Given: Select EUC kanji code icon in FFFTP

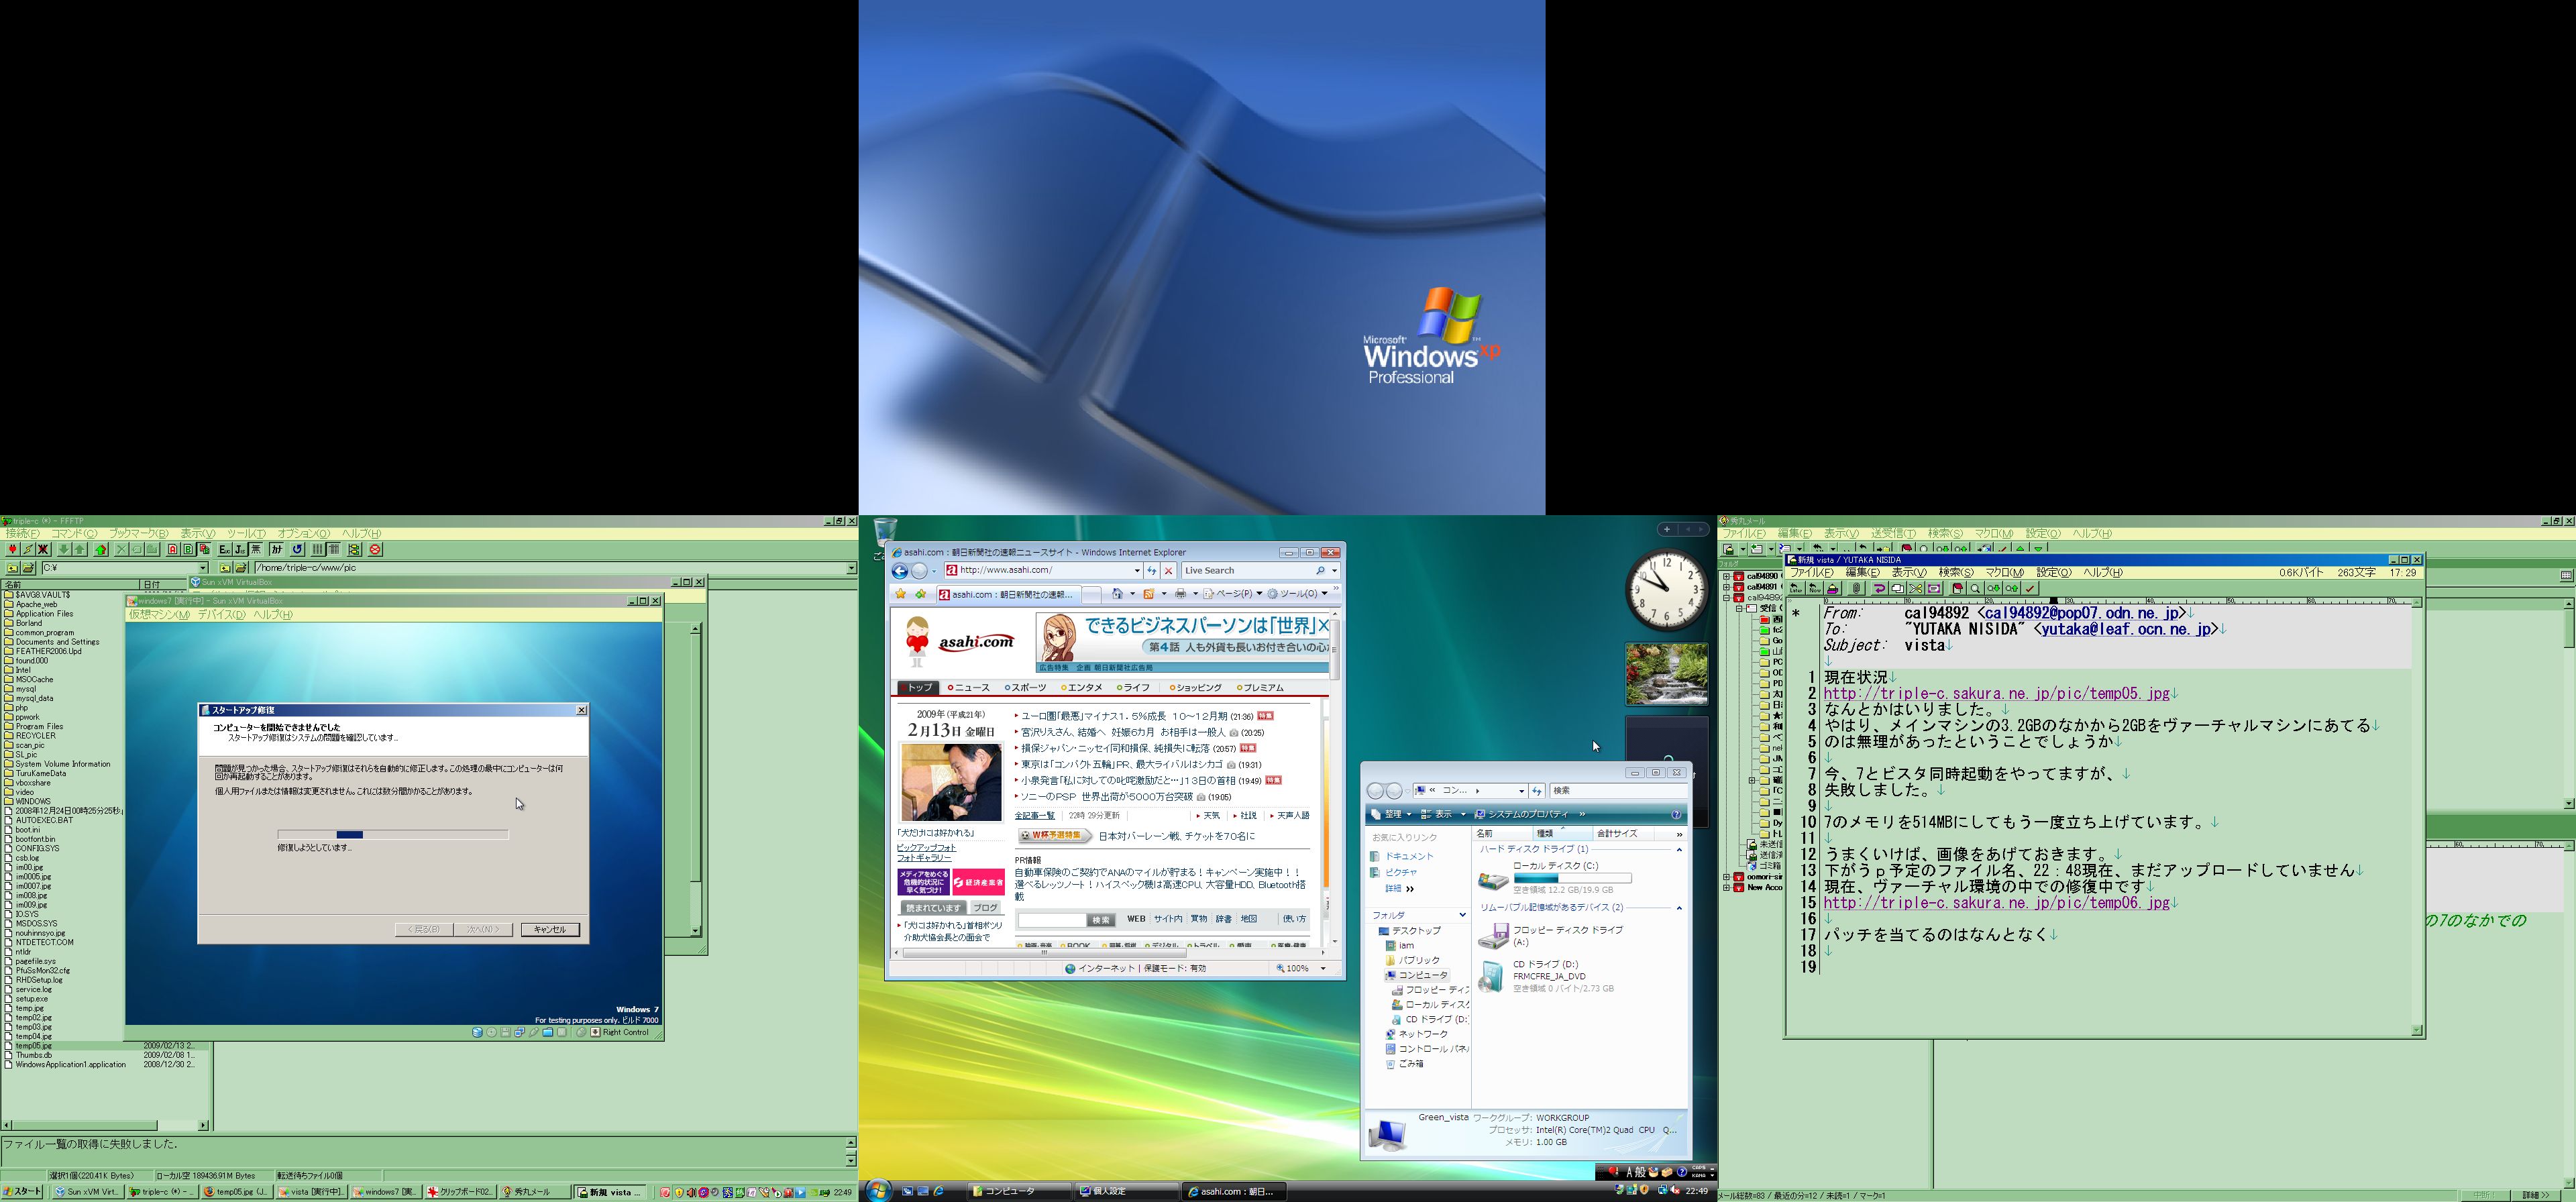Looking at the screenshot, I should click(224, 549).
